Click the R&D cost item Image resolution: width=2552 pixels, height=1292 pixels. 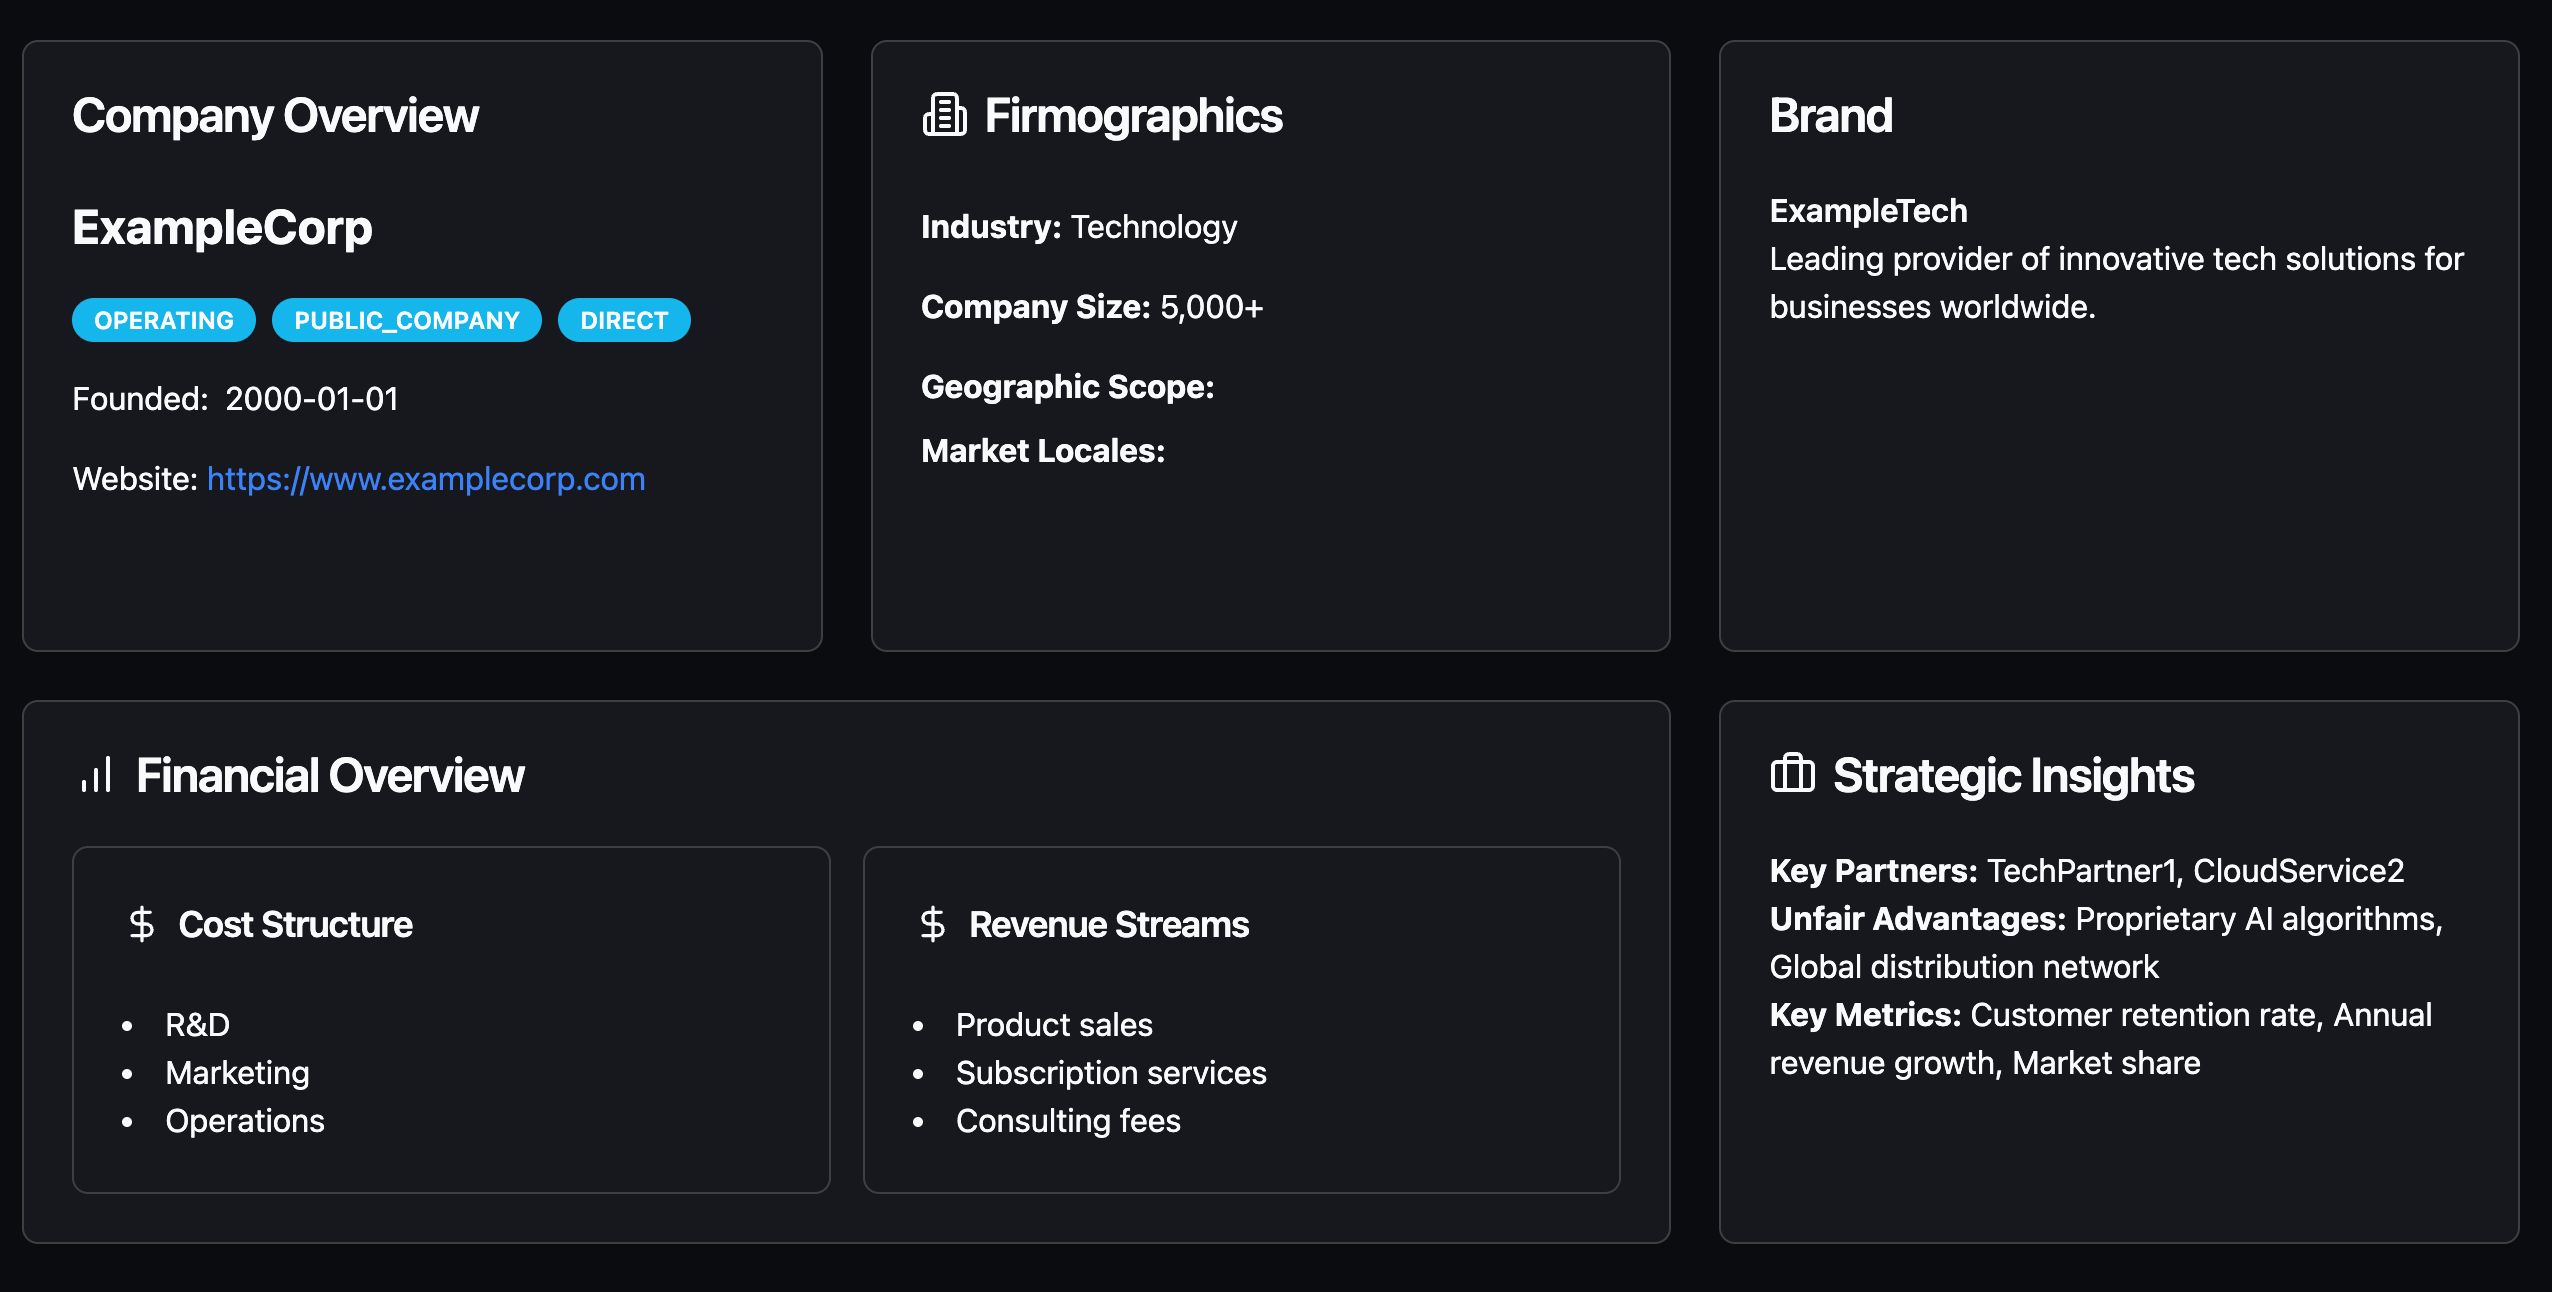click(x=197, y=1025)
